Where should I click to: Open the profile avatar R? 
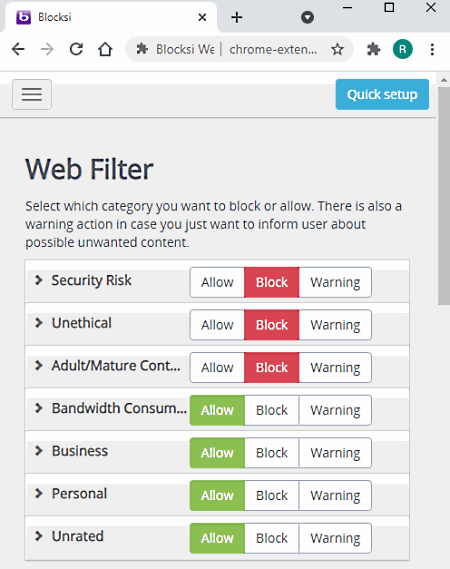[x=402, y=49]
